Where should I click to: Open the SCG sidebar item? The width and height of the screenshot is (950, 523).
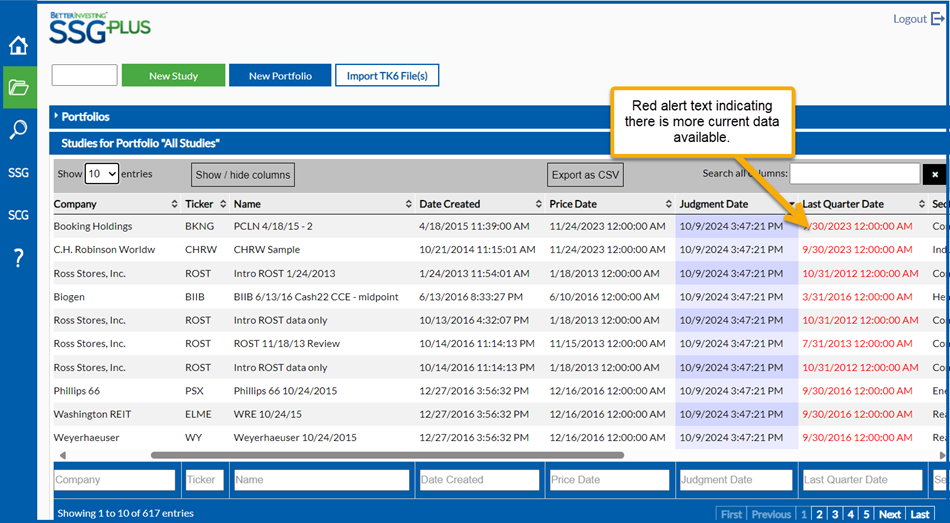click(x=18, y=215)
